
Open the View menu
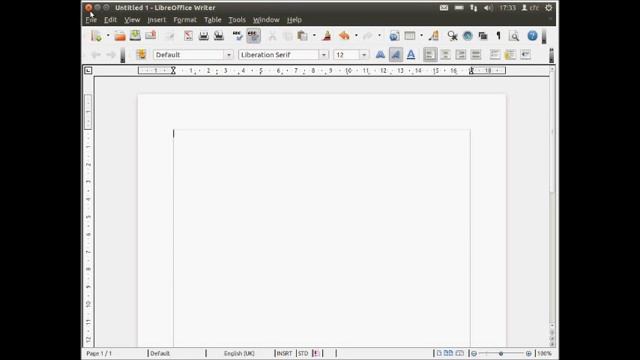click(x=132, y=20)
